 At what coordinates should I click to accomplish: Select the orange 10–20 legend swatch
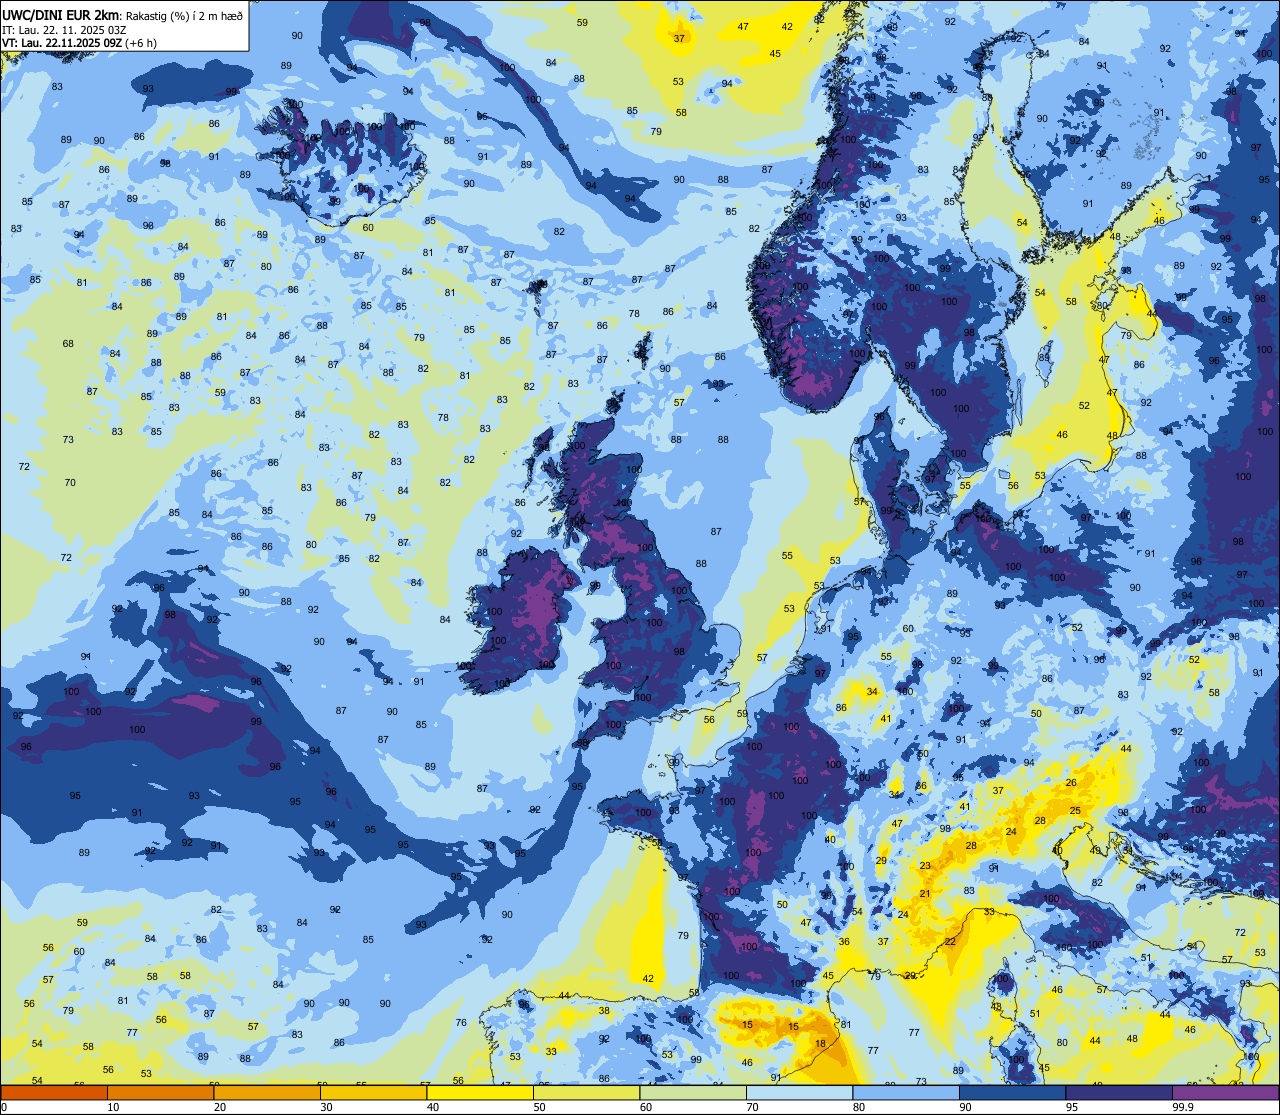coord(160,1093)
